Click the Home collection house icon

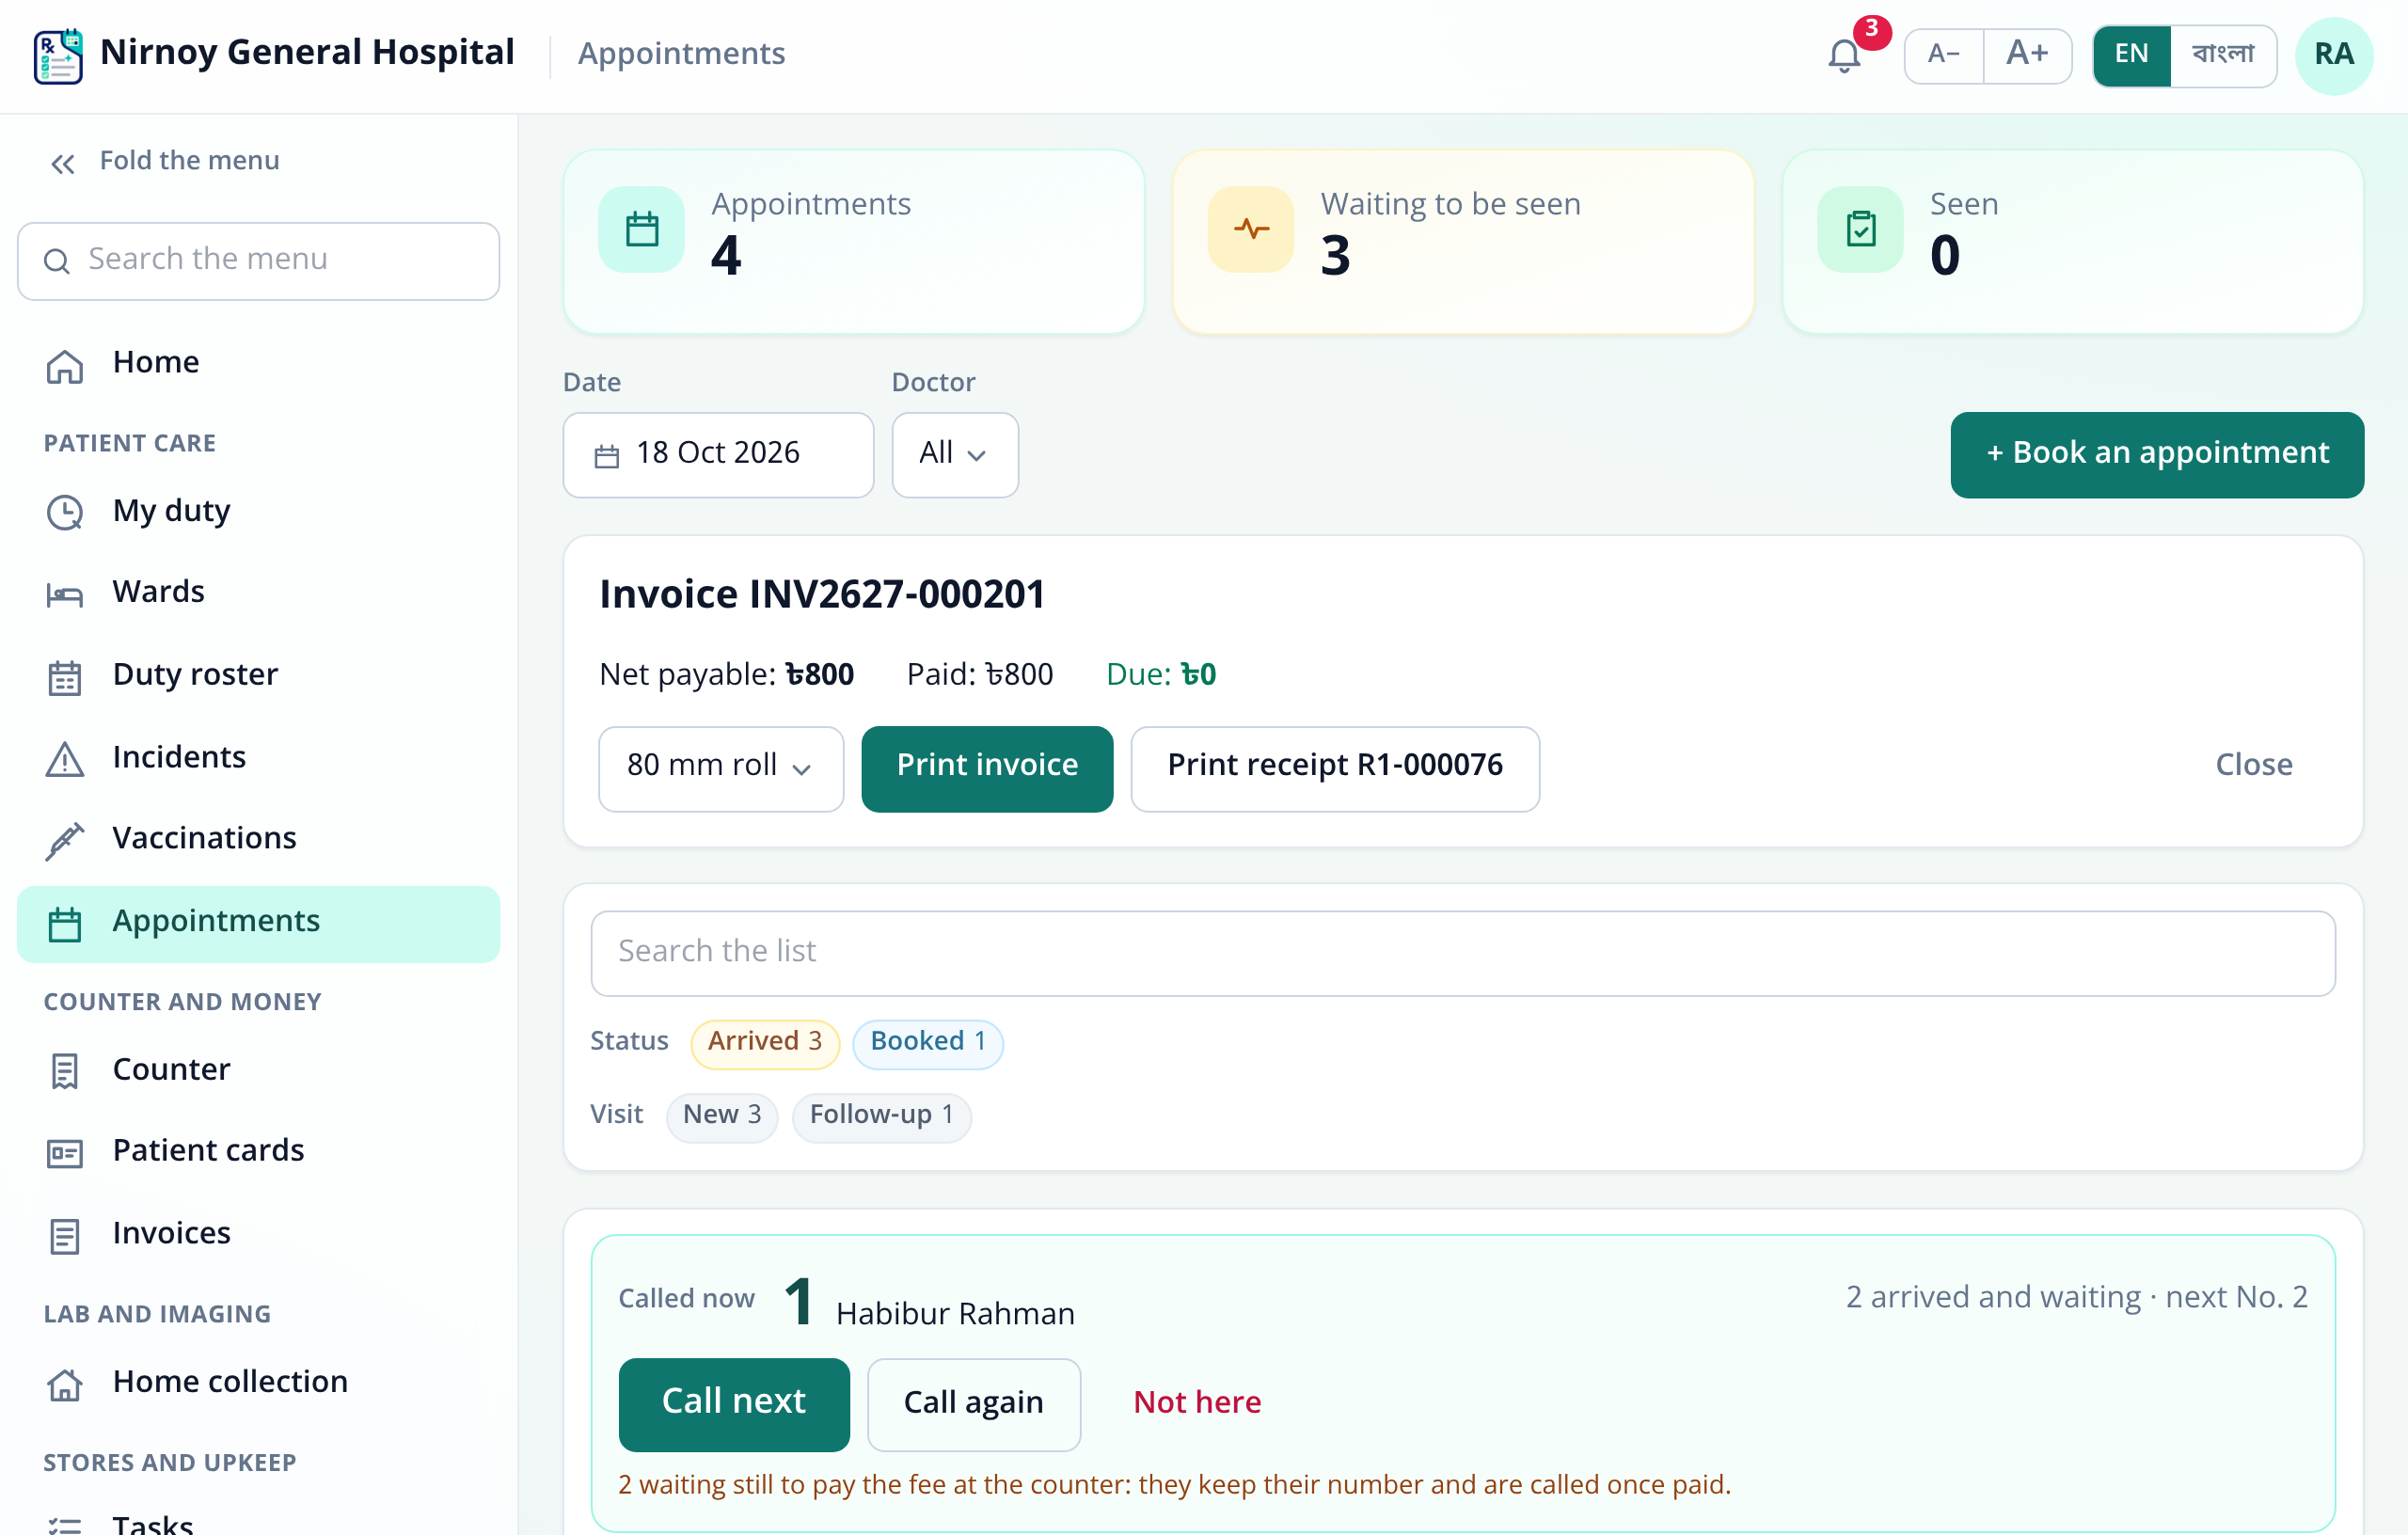point(65,1384)
